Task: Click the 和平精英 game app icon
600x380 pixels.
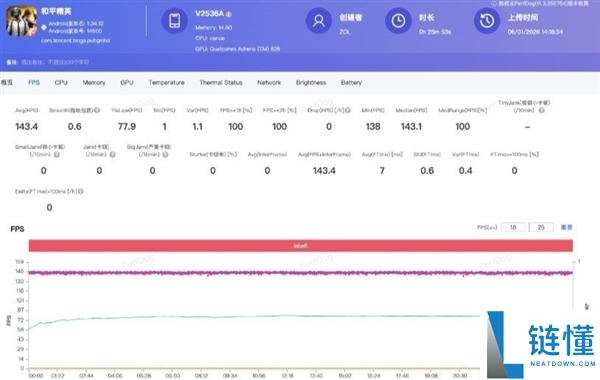Action: click(21, 21)
